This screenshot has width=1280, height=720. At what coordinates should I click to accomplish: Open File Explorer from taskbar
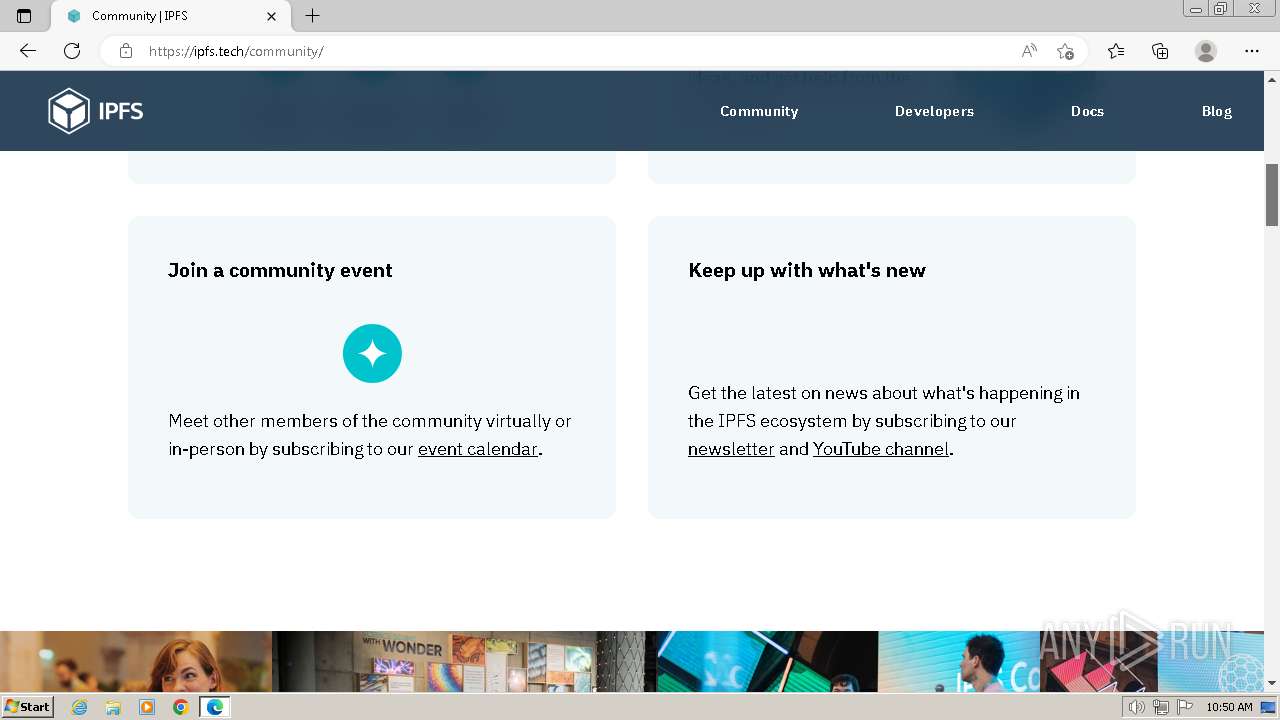coord(113,707)
